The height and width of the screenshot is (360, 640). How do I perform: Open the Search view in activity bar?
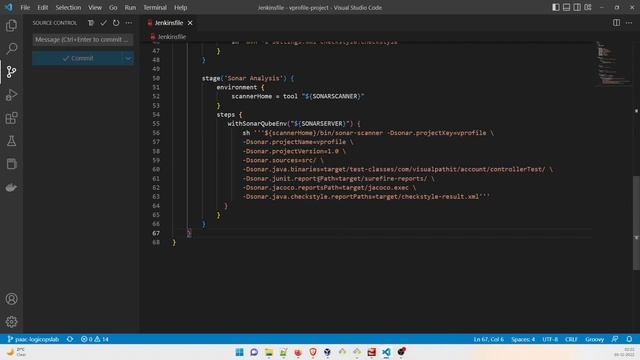click(x=11, y=49)
